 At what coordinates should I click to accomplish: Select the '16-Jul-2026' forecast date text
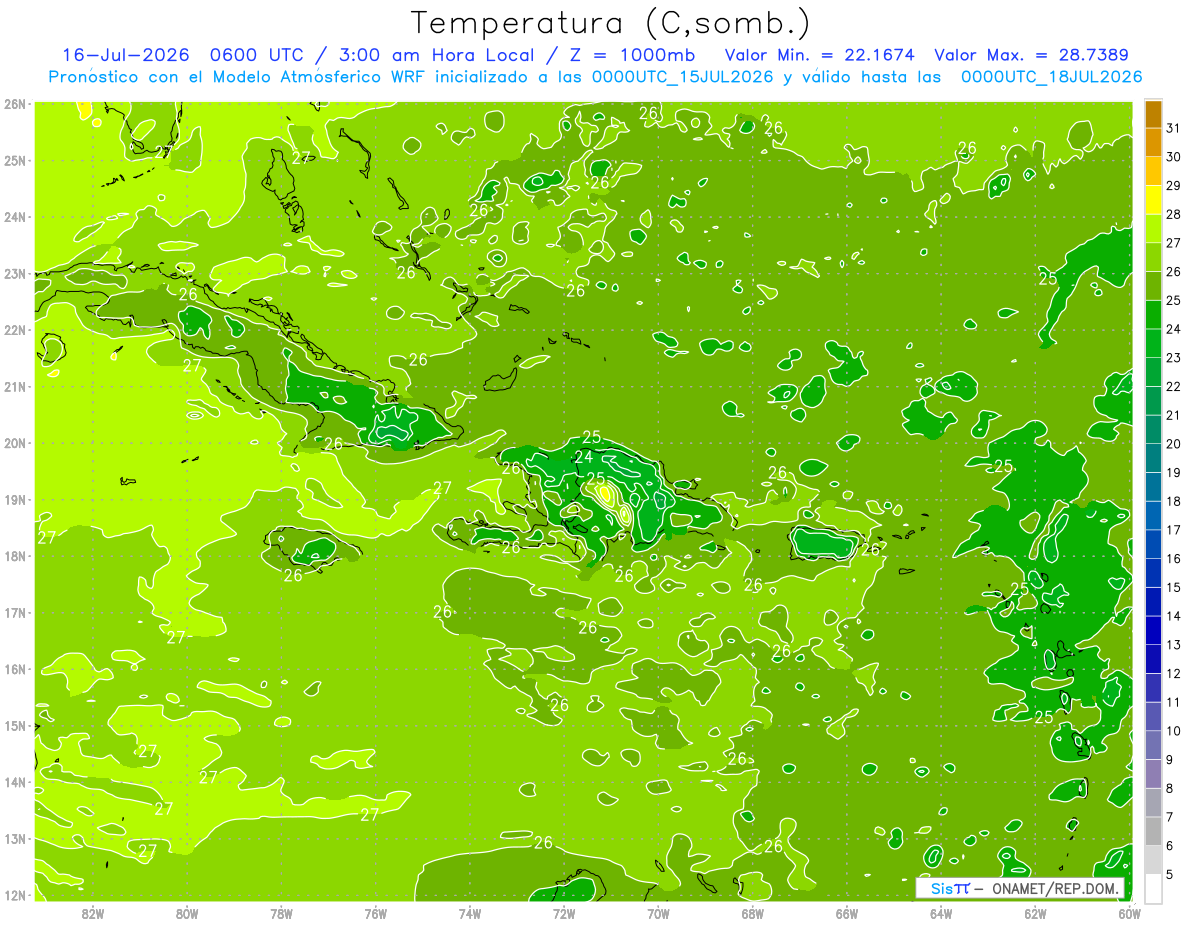pos(125,55)
